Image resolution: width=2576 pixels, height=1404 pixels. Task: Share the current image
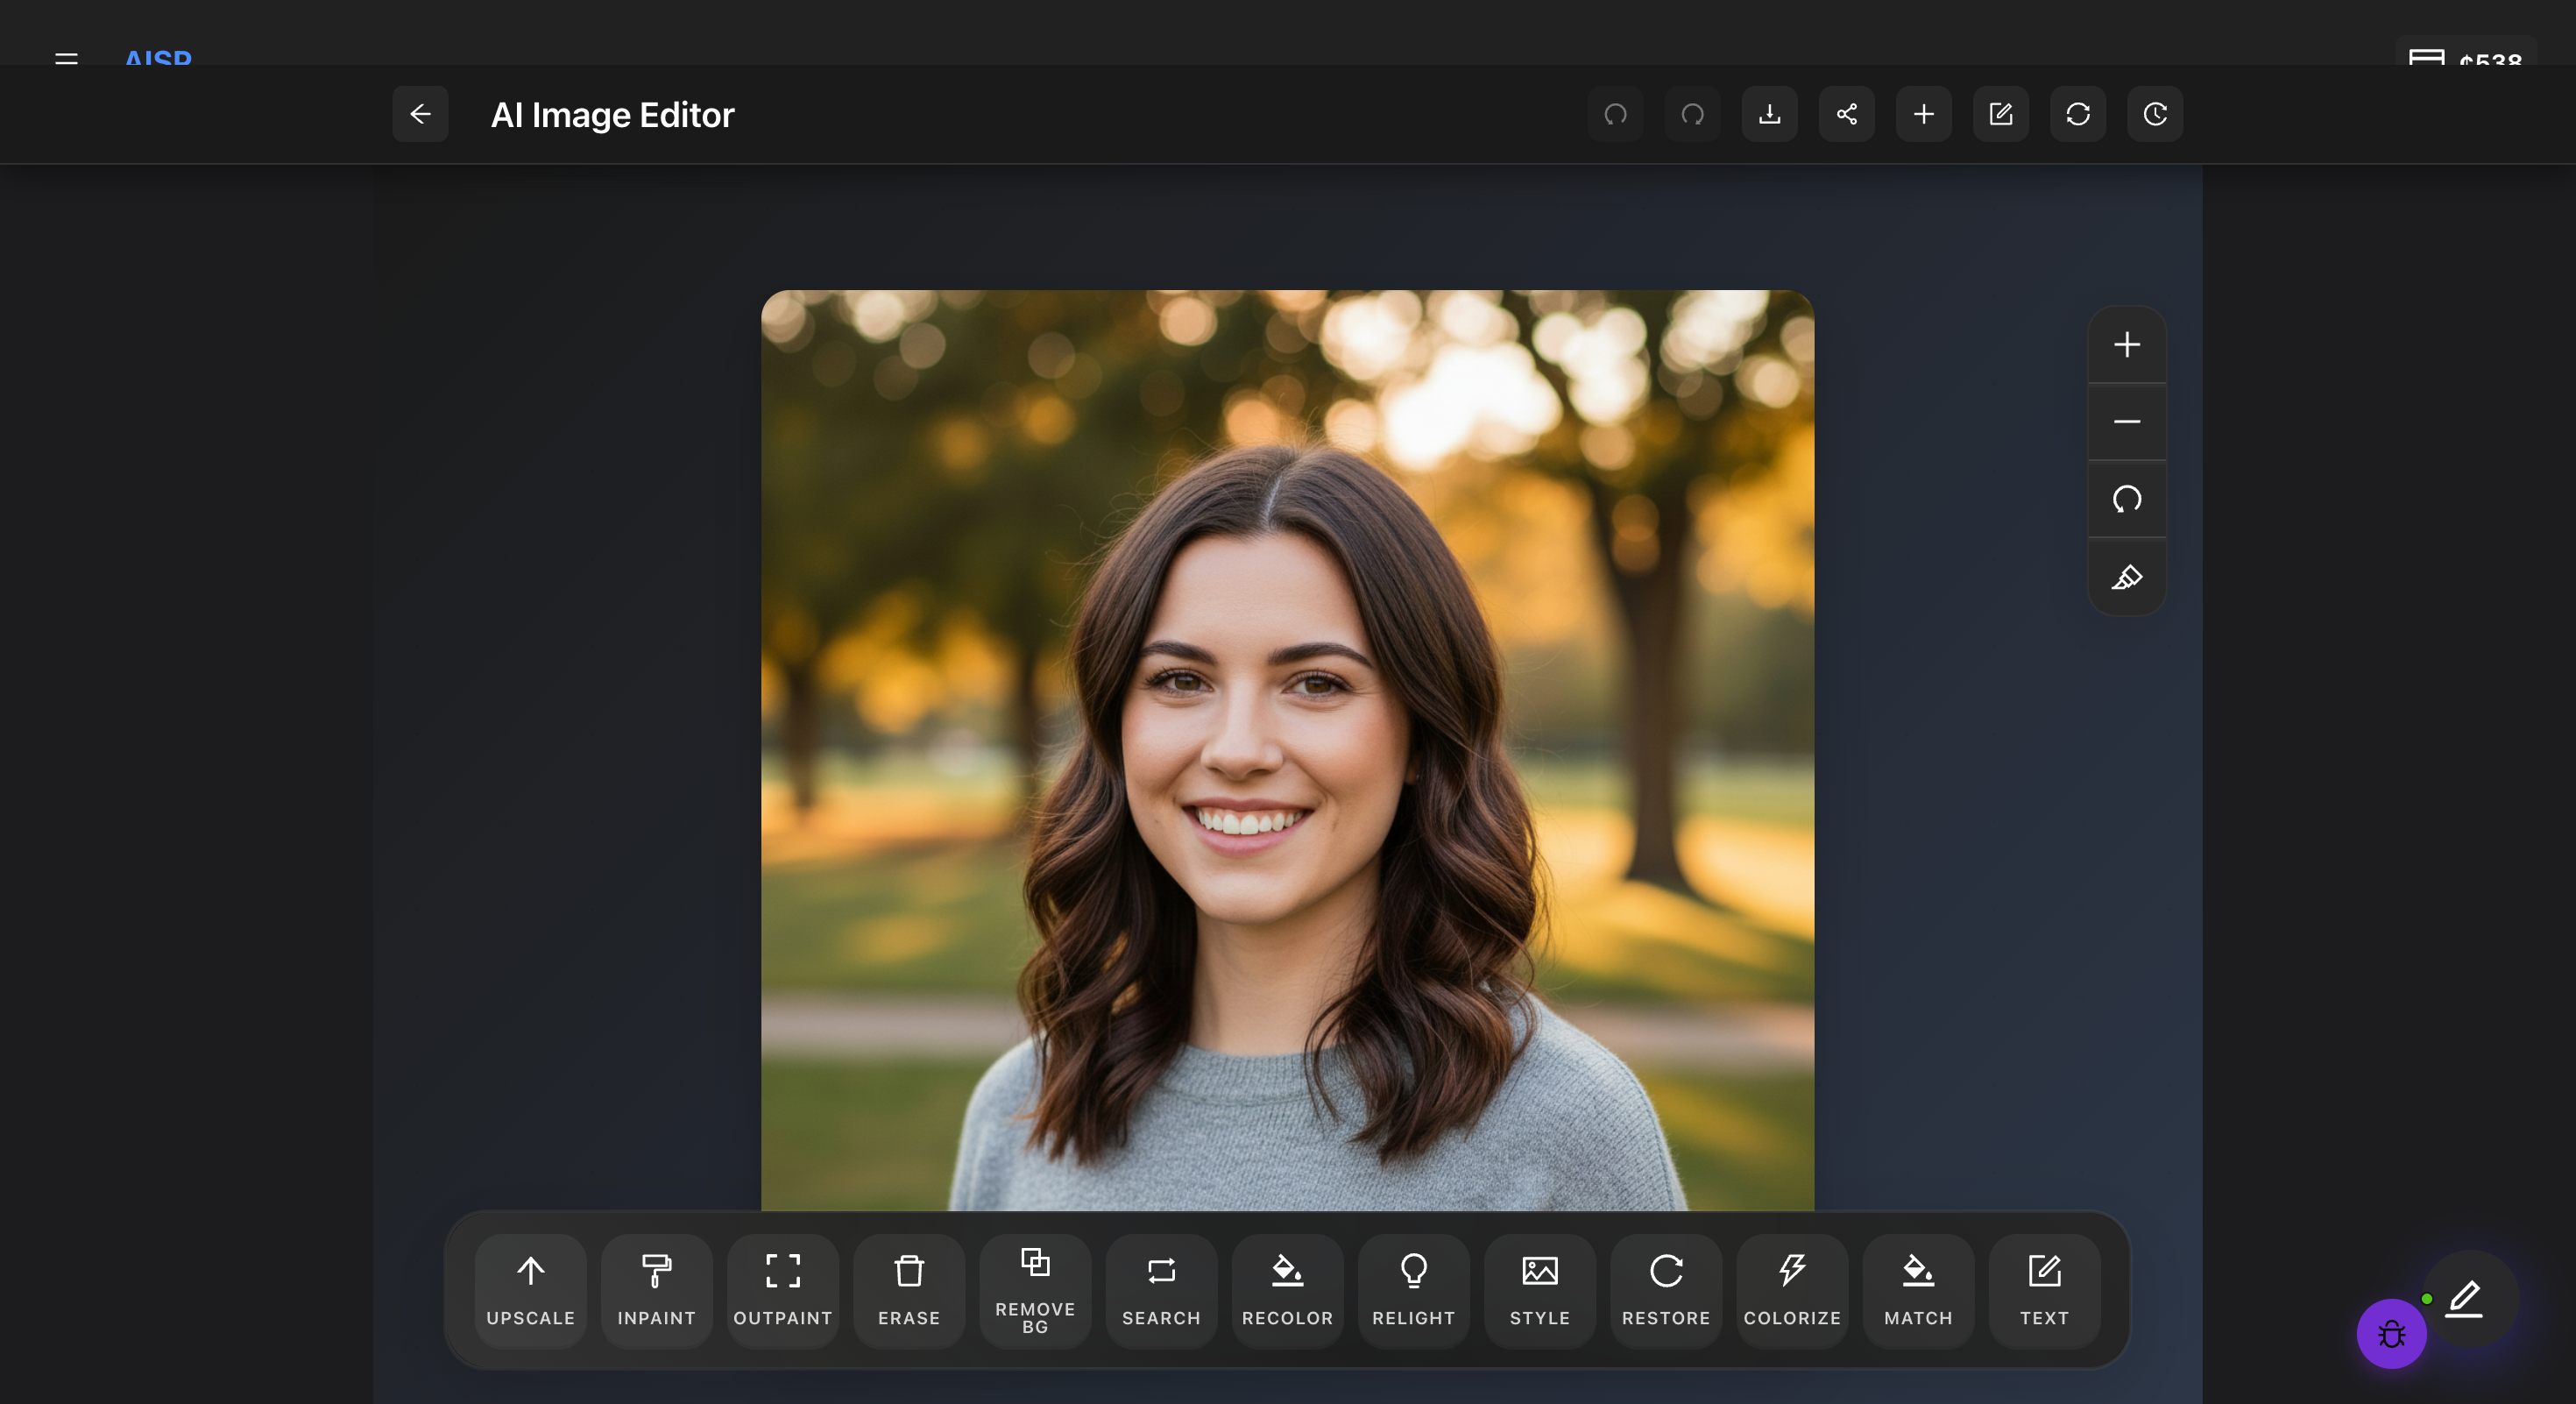click(1846, 114)
